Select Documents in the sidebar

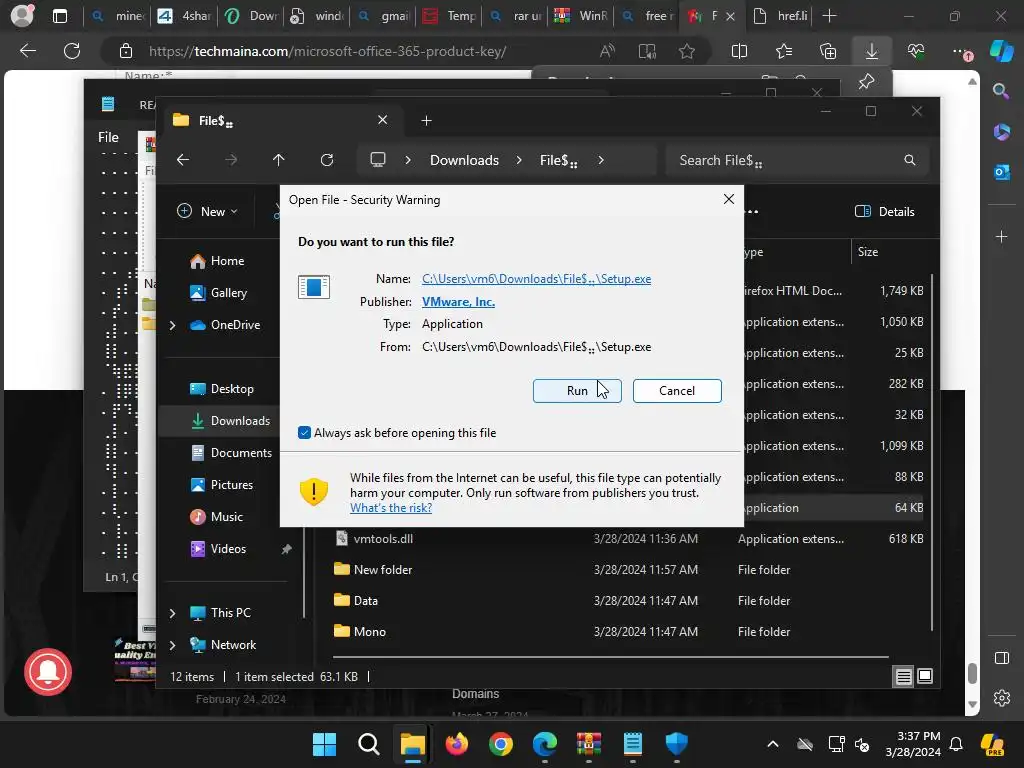pos(231,453)
